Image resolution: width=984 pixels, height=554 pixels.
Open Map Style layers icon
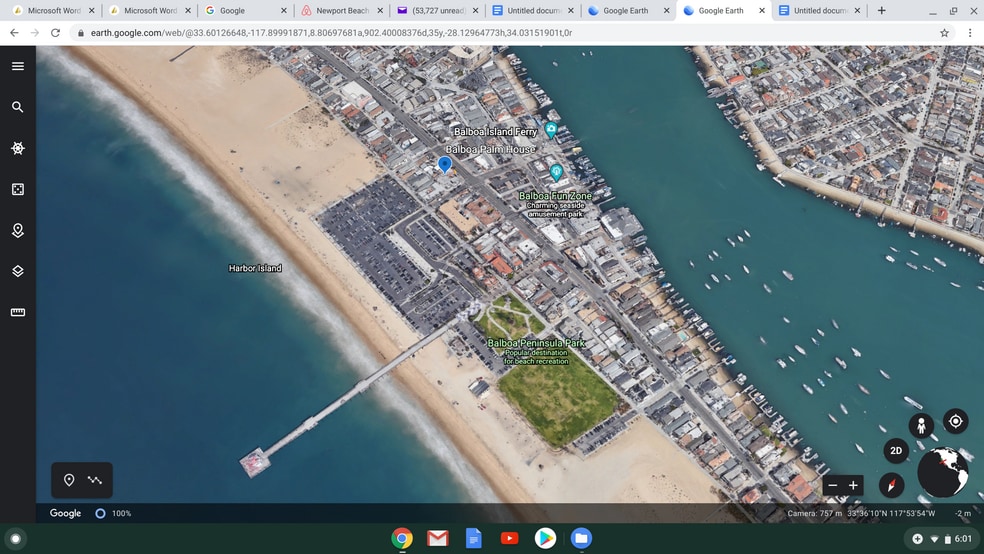coord(17,271)
